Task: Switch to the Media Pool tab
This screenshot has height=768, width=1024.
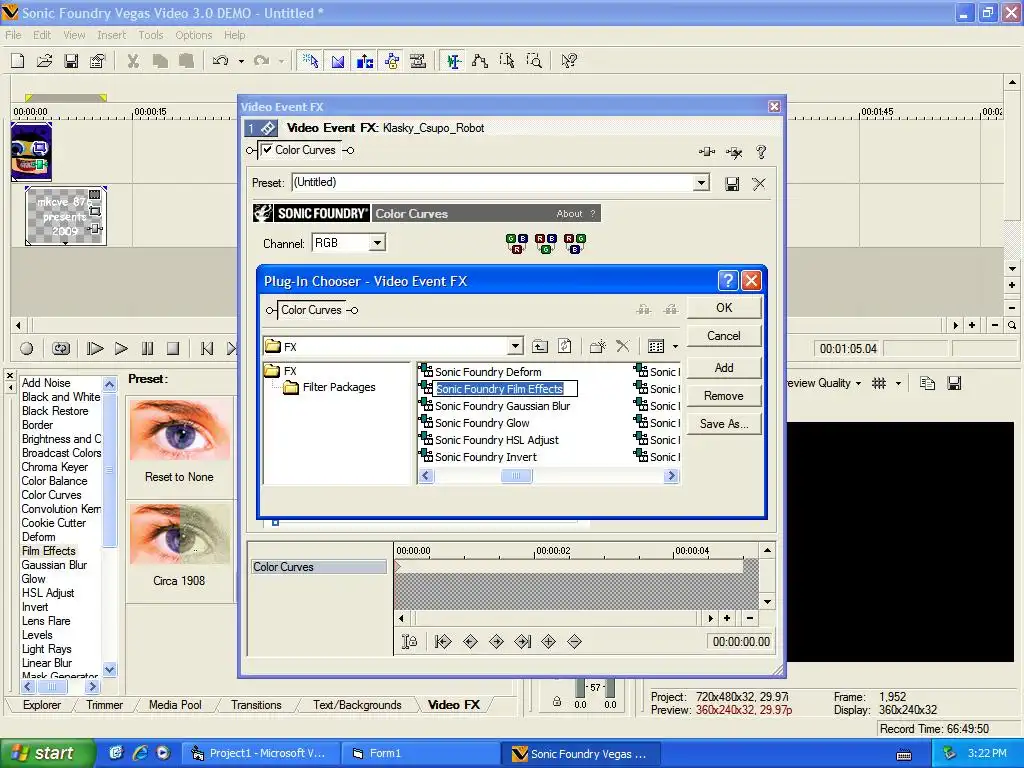Action: [175, 705]
